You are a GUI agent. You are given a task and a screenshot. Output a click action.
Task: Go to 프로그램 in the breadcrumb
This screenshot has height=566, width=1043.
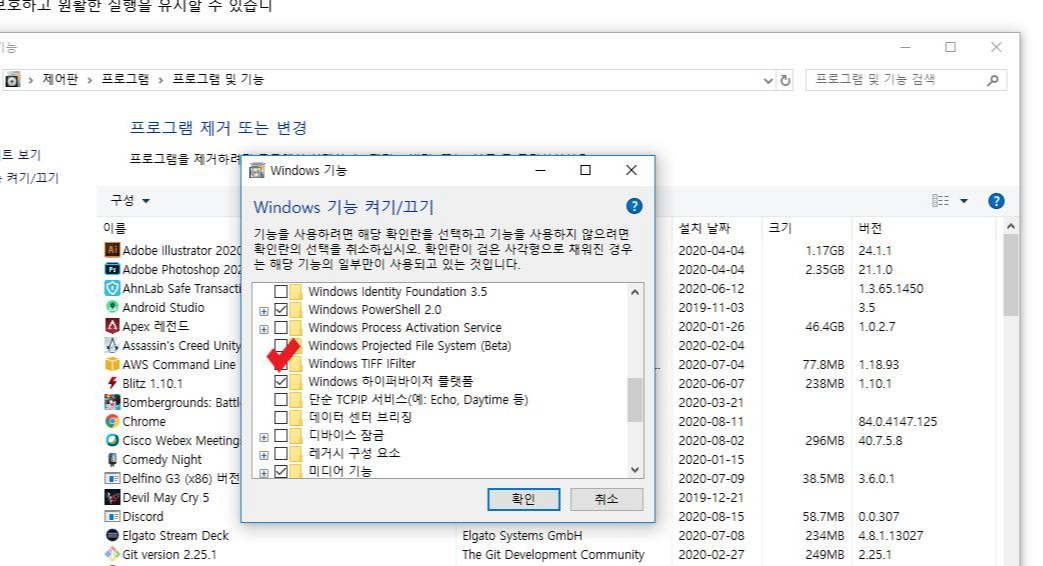(x=125, y=79)
